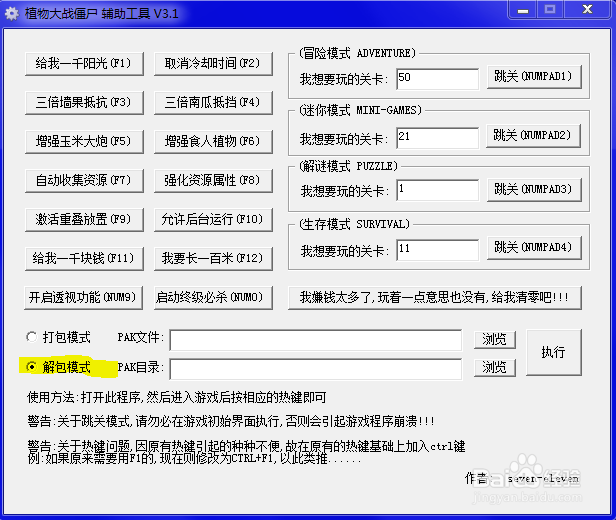This screenshot has height=520, width=616.
Task: Click 三倍南瓜抵挡 (F4) button
Action: click(x=213, y=103)
